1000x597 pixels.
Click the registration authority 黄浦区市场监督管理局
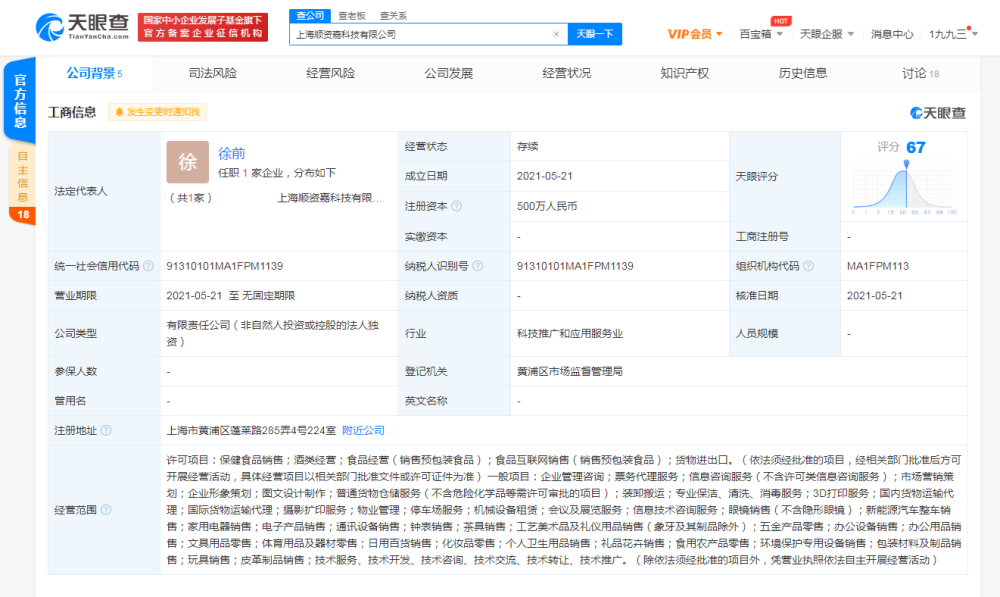[570, 371]
